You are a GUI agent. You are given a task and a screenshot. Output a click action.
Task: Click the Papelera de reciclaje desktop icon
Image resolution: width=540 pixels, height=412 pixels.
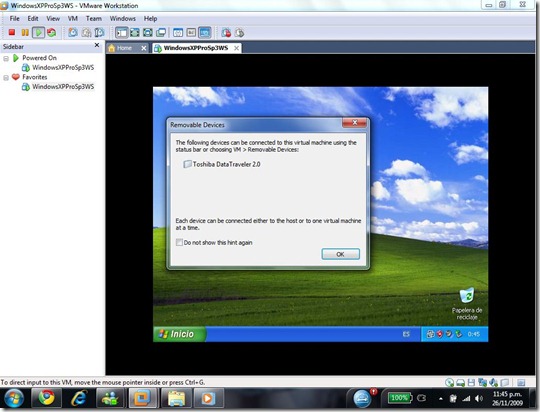pyautogui.click(x=467, y=304)
